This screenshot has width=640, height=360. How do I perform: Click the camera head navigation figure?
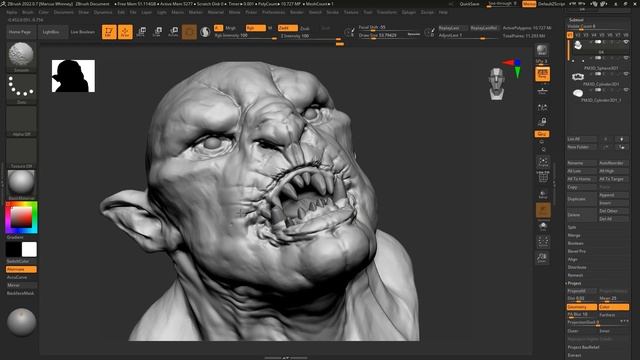click(x=496, y=84)
